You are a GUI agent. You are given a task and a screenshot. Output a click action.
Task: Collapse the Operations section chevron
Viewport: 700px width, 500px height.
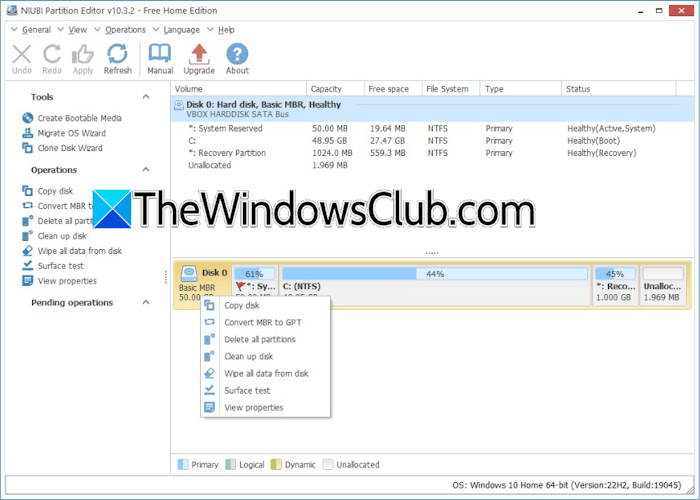[x=146, y=169]
